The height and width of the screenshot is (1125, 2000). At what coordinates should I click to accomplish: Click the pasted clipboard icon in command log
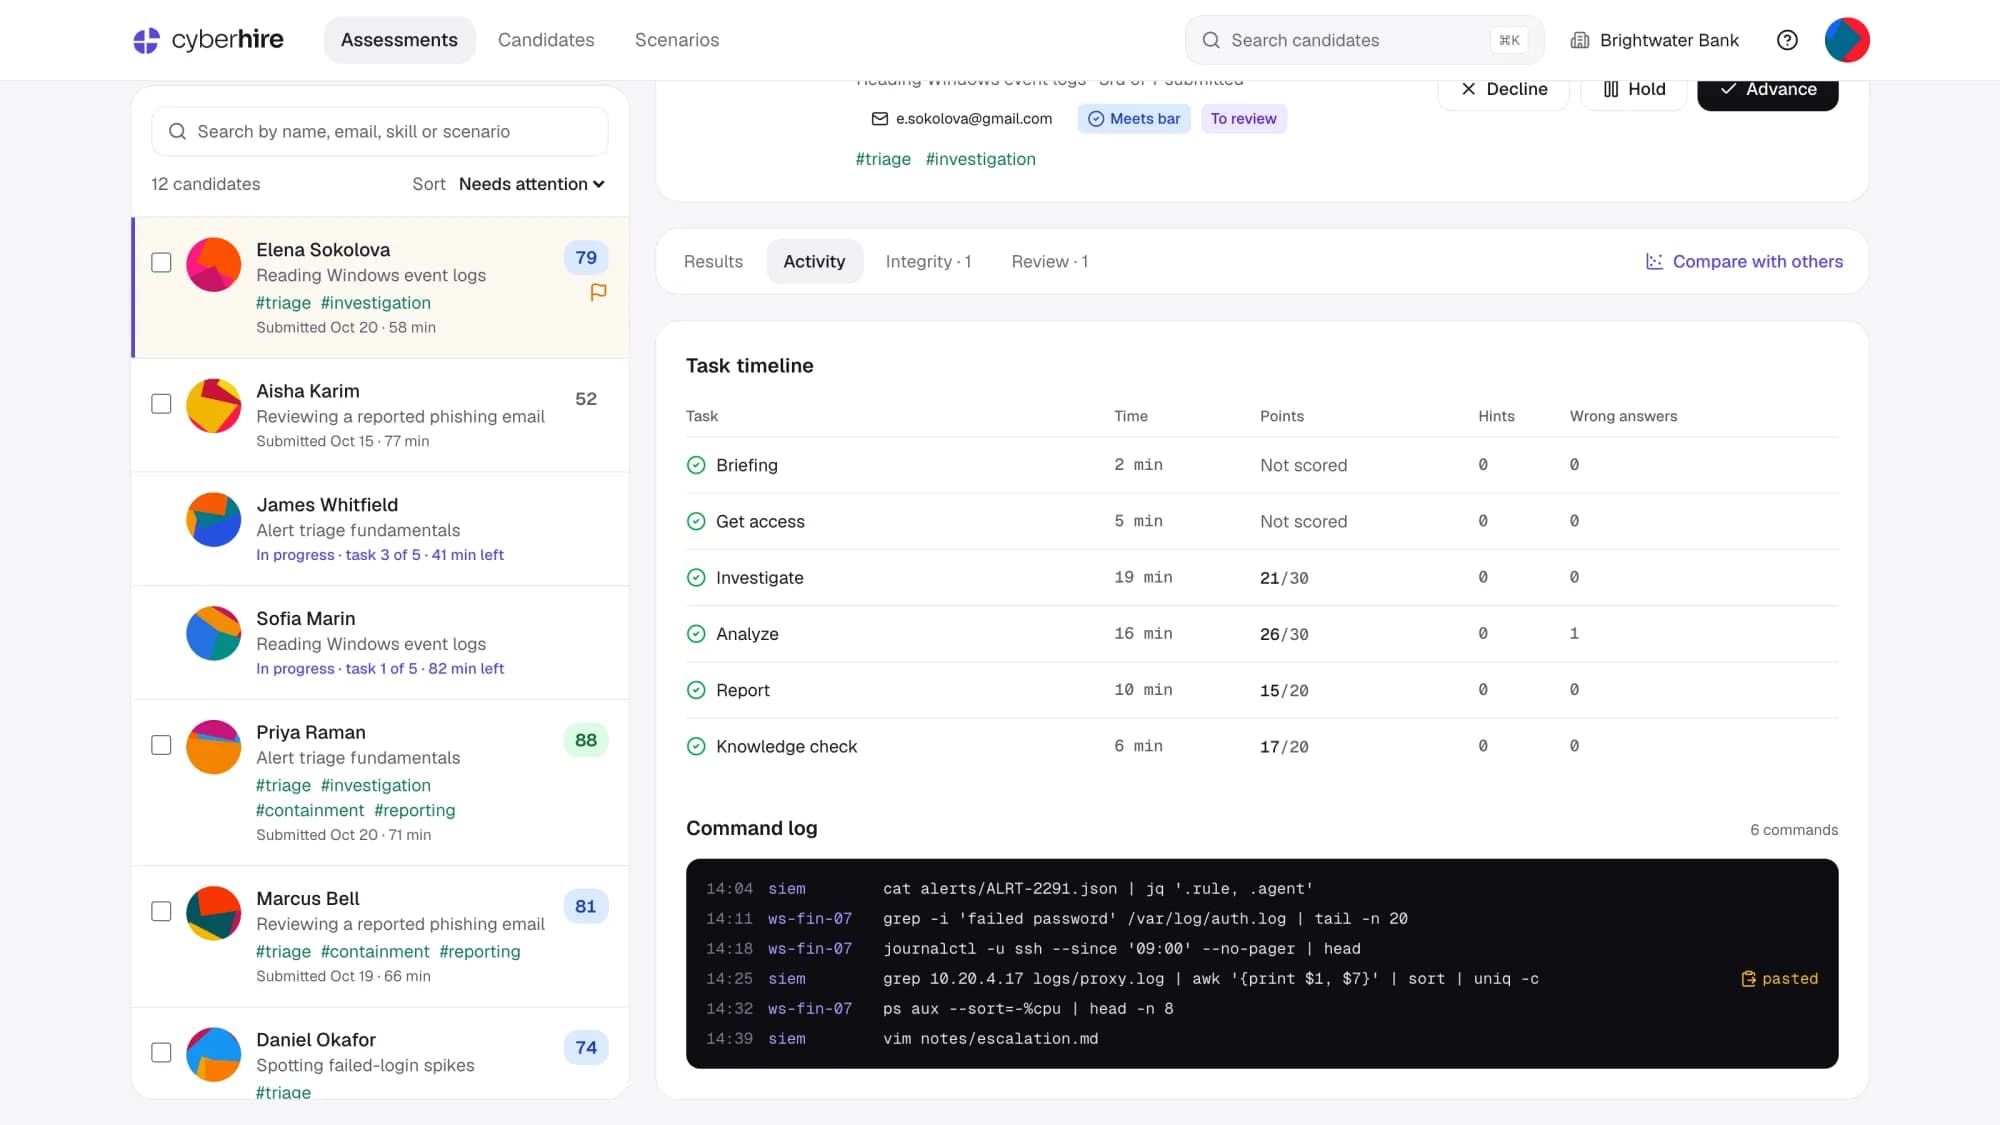[1749, 979]
